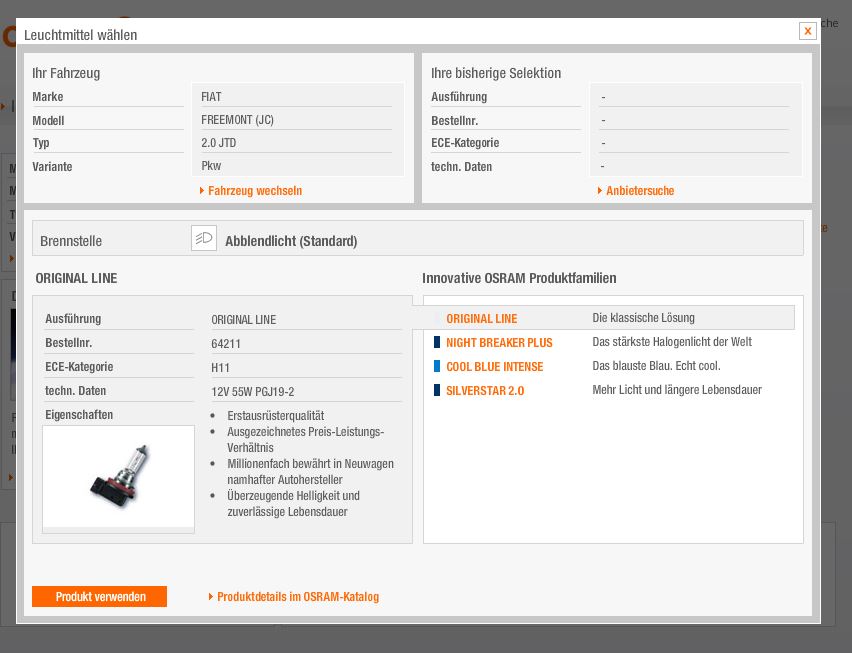Click the arrow before Fahrzeug wechseln
852x653 pixels.
click(202, 190)
